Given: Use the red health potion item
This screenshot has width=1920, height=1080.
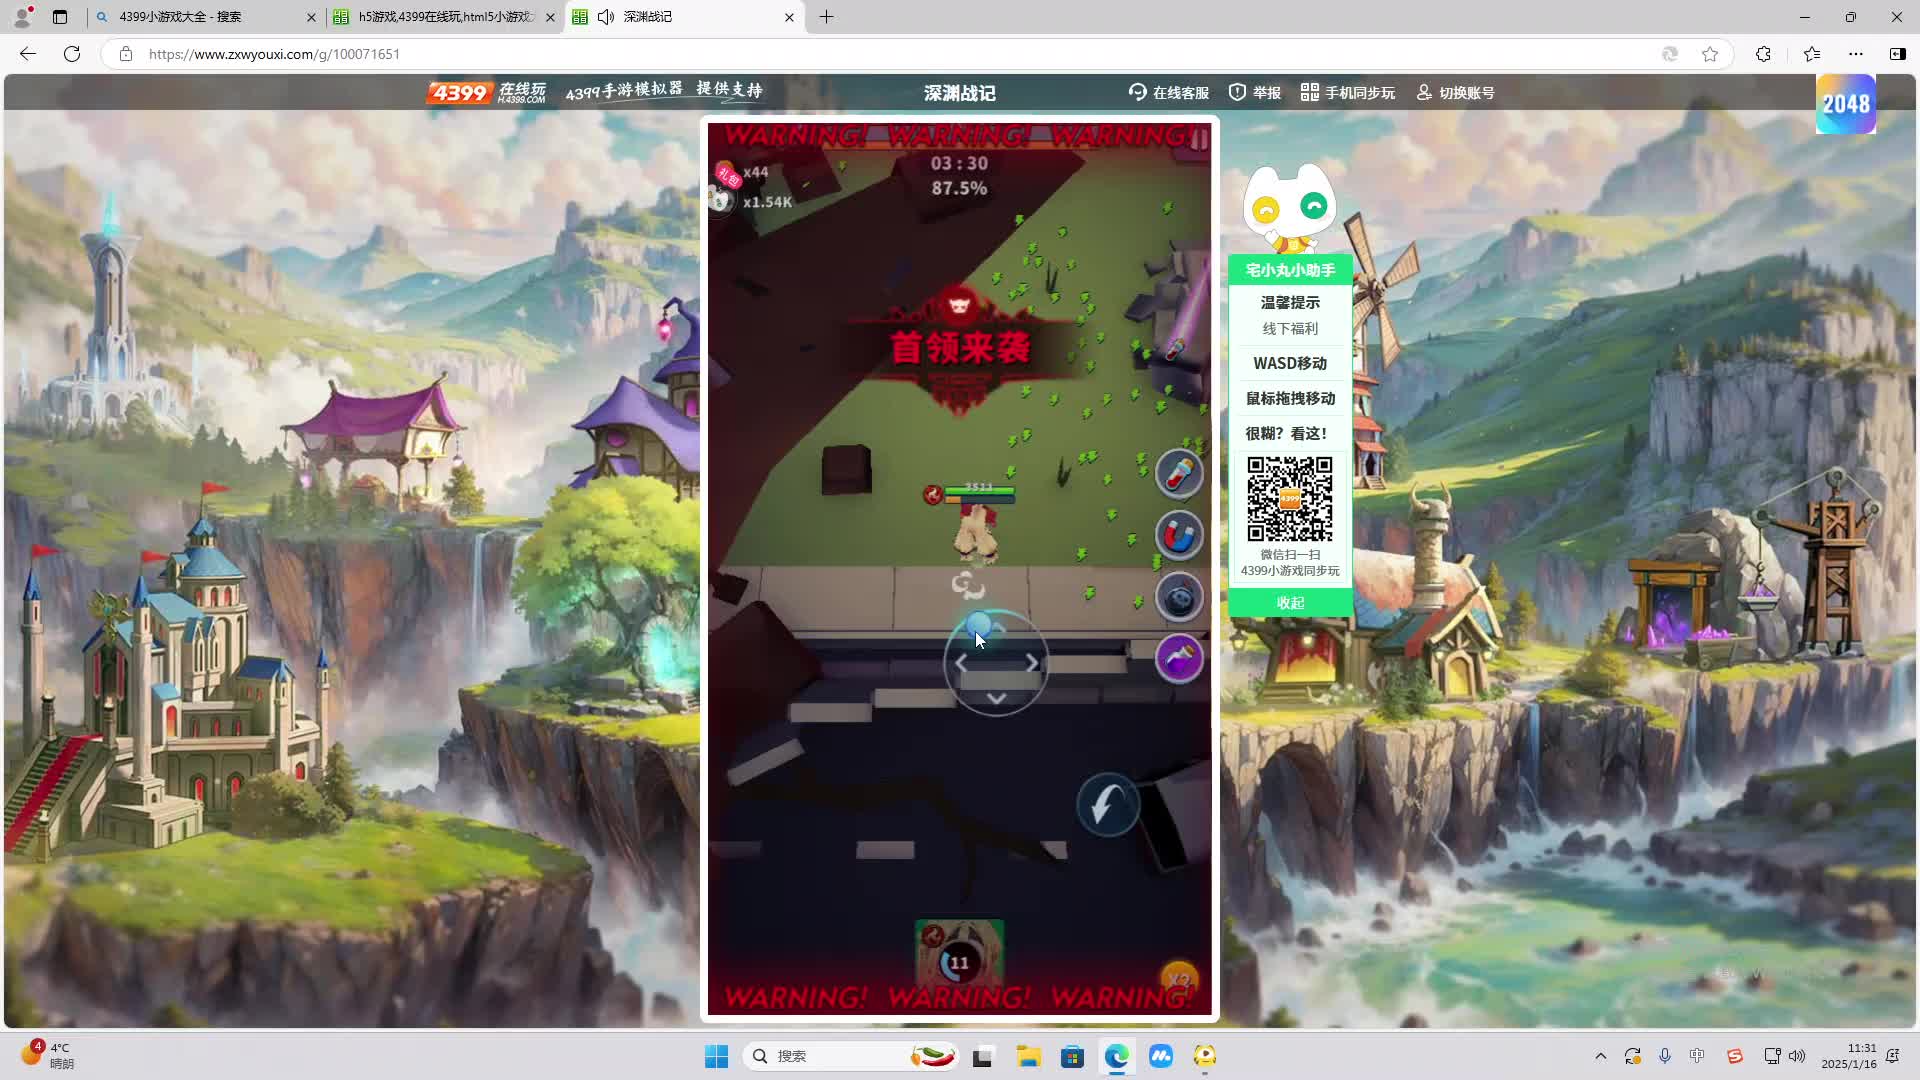Looking at the screenshot, I should (1179, 473).
